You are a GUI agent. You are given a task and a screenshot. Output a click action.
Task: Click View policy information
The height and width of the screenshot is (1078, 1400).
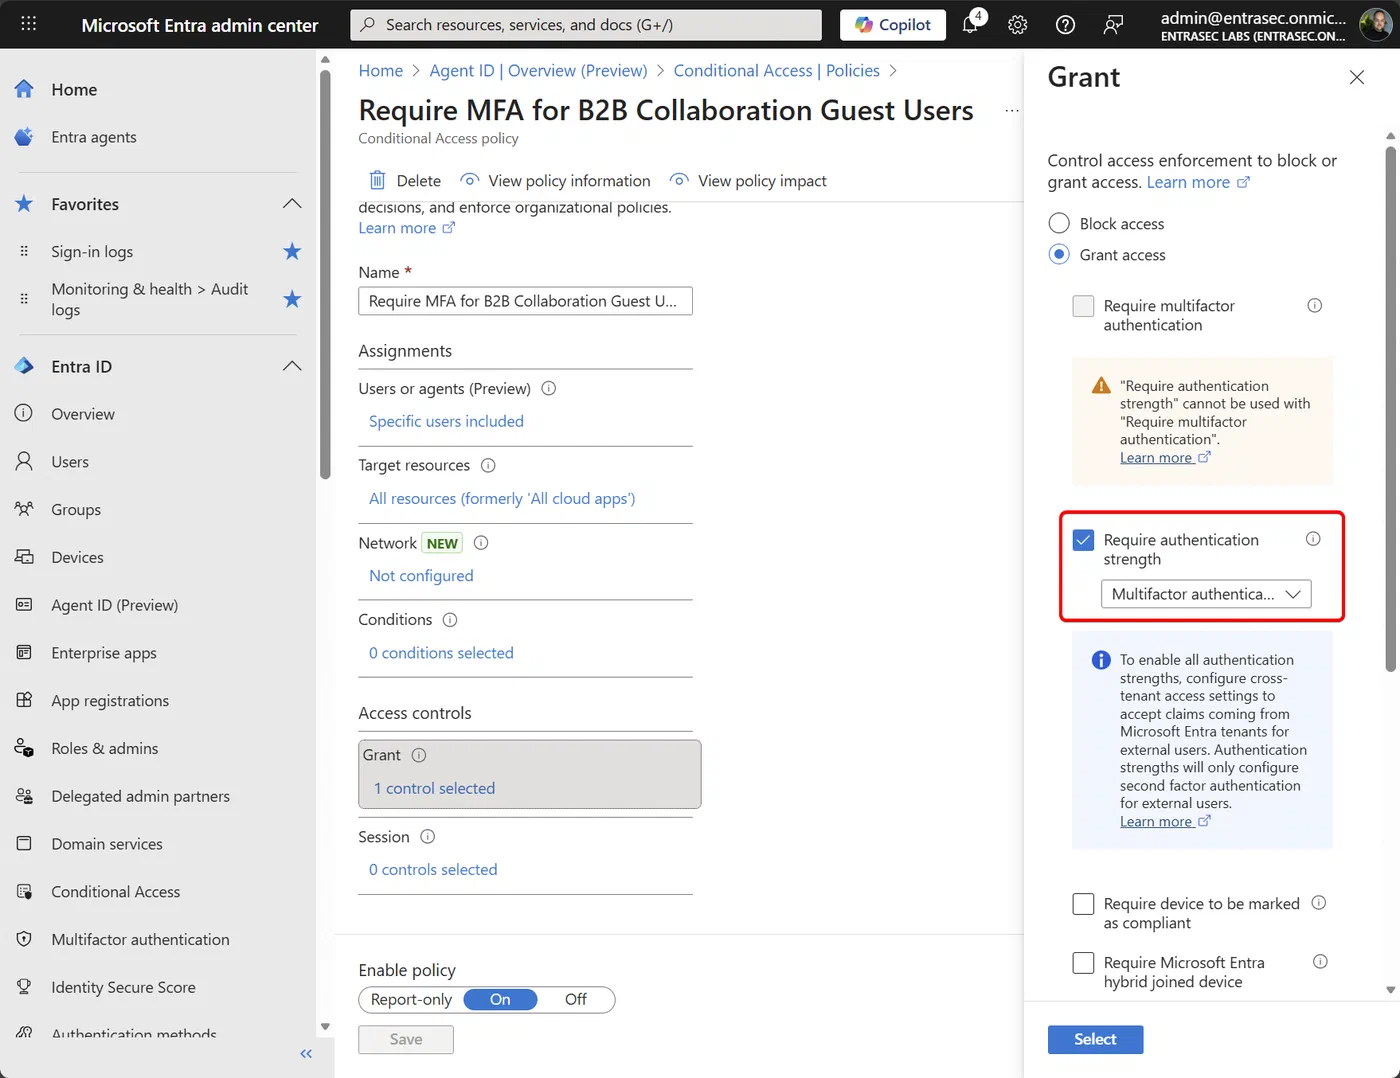[555, 181]
